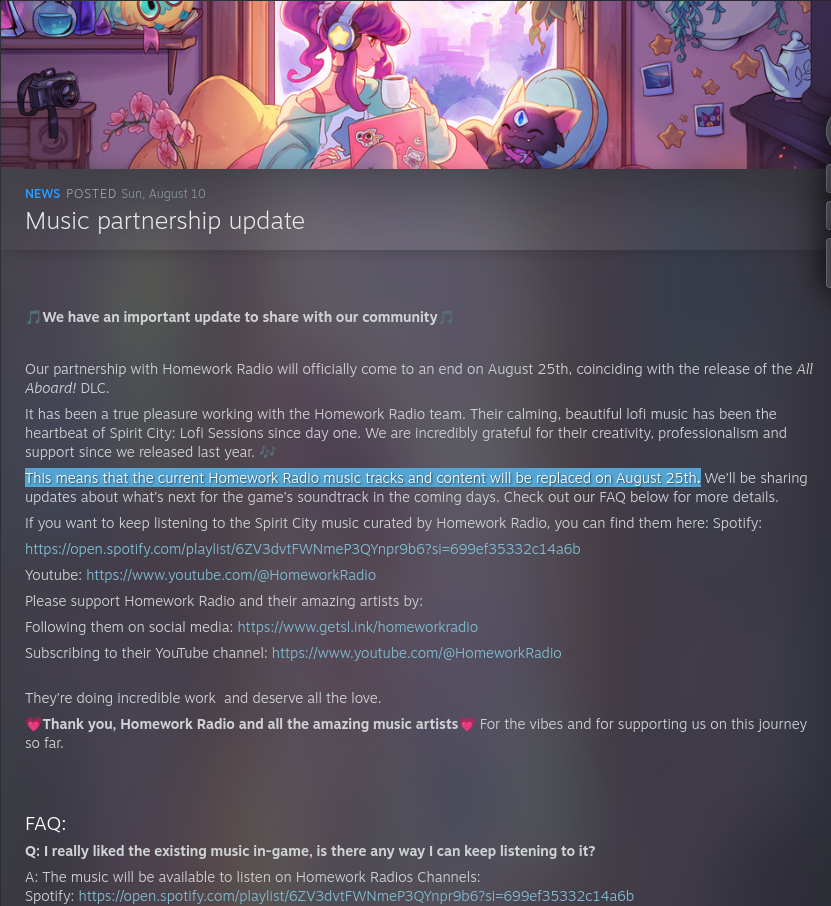831x906 pixels.
Task: Click the pink heart after 'music artists'
Action: (467, 724)
